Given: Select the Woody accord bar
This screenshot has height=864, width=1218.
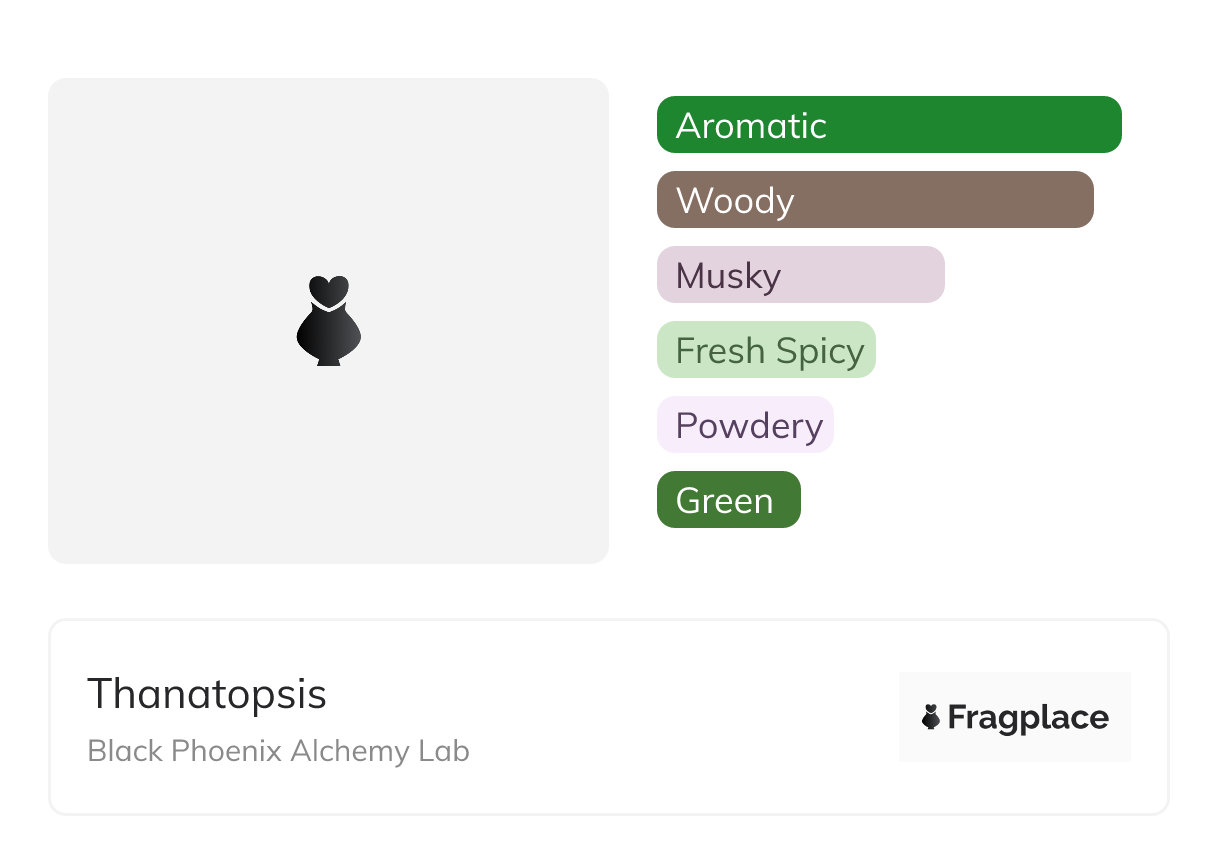Looking at the screenshot, I should (875, 200).
